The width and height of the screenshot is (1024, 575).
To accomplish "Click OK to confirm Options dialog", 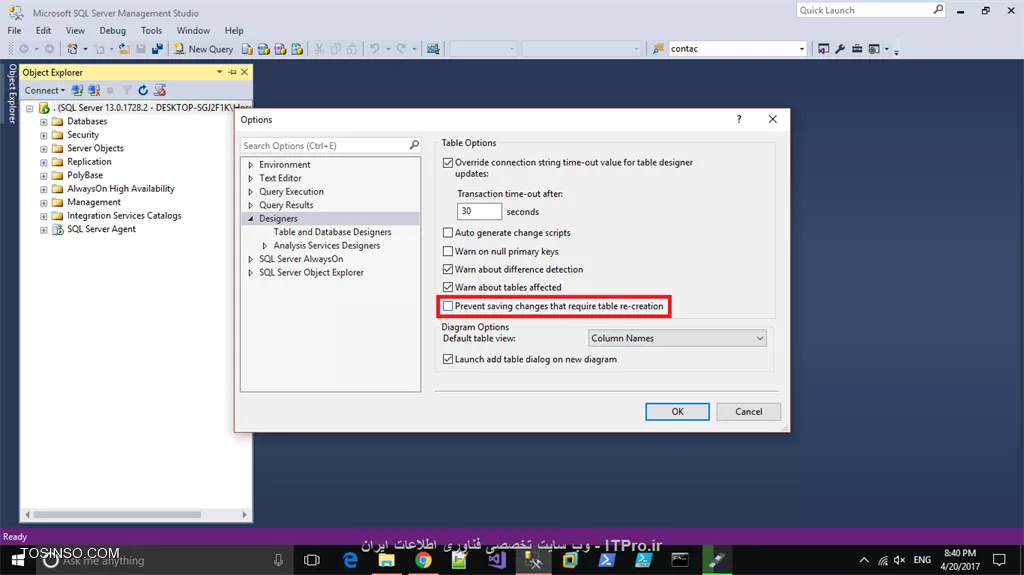I will pos(677,411).
